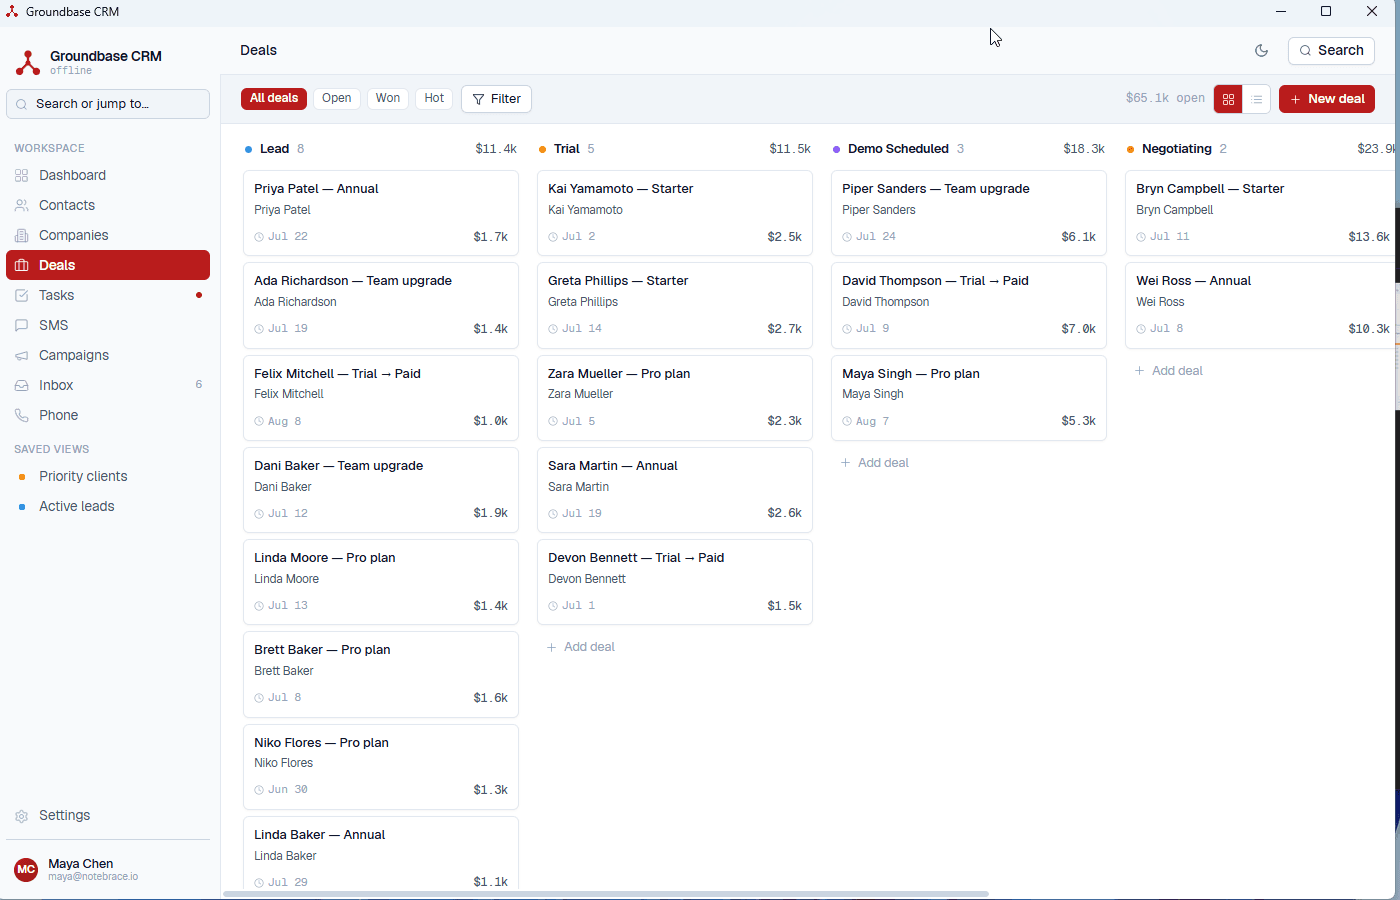Select the Hot filter tab
1400x900 pixels.
tap(434, 98)
